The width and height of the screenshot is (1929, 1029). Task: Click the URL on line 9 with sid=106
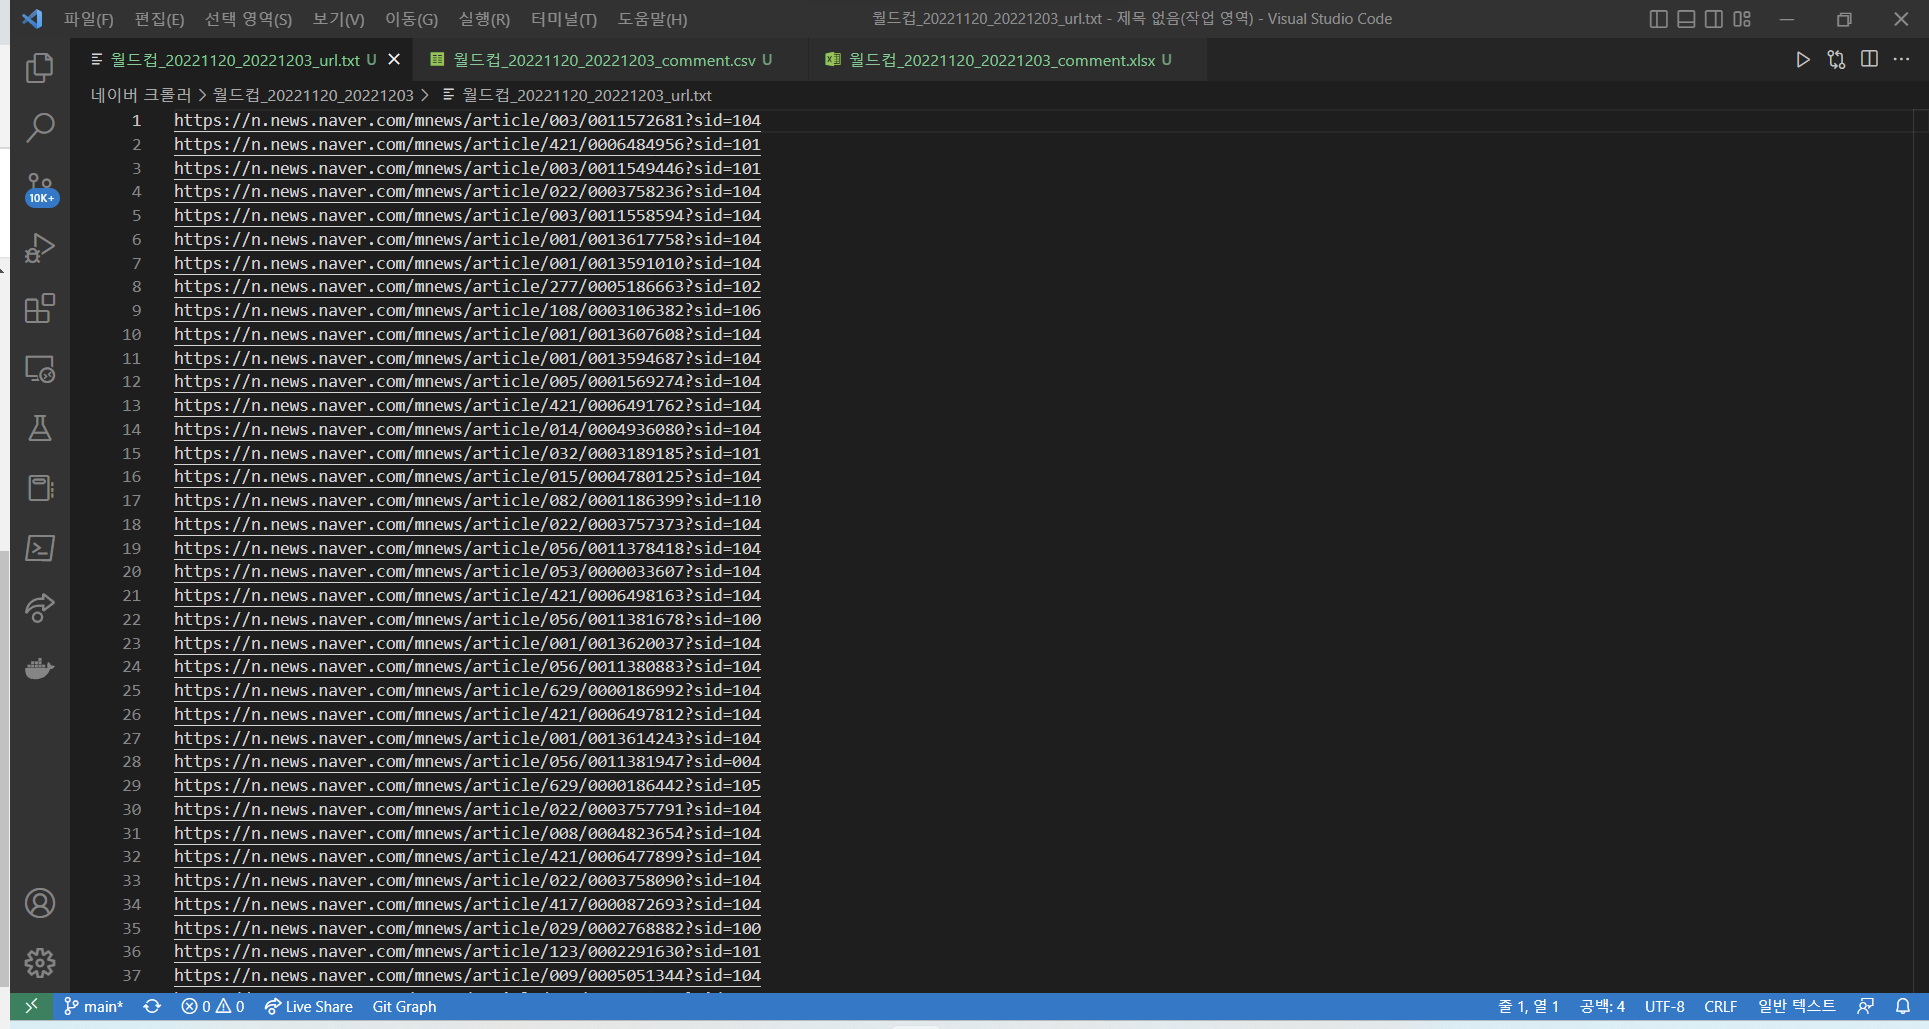point(467,310)
